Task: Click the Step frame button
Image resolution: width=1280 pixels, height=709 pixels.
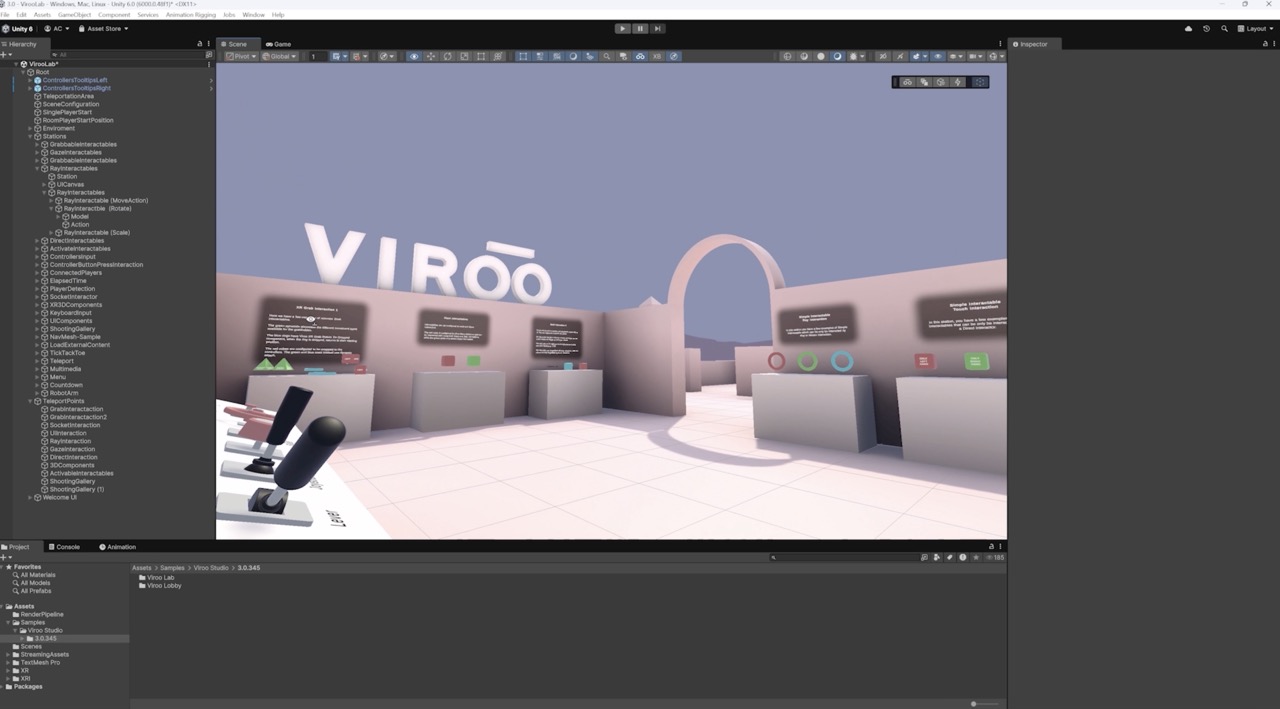Action: [x=657, y=28]
